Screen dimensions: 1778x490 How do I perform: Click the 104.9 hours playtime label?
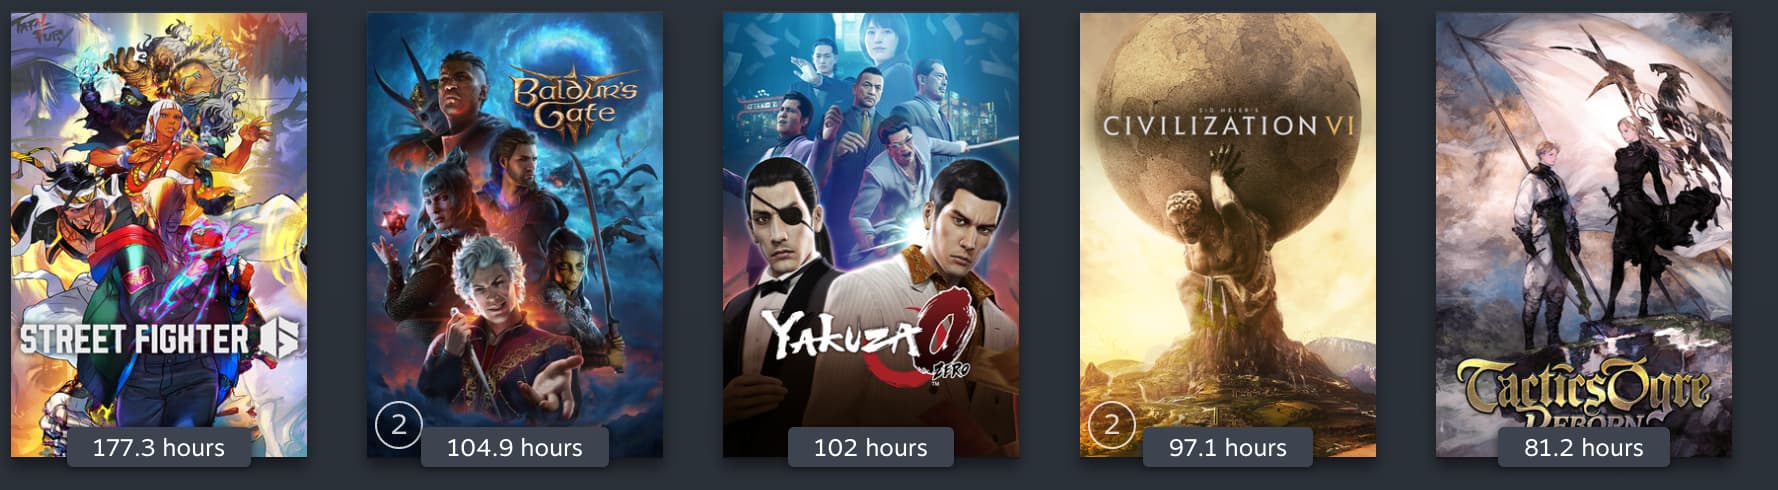click(x=515, y=447)
